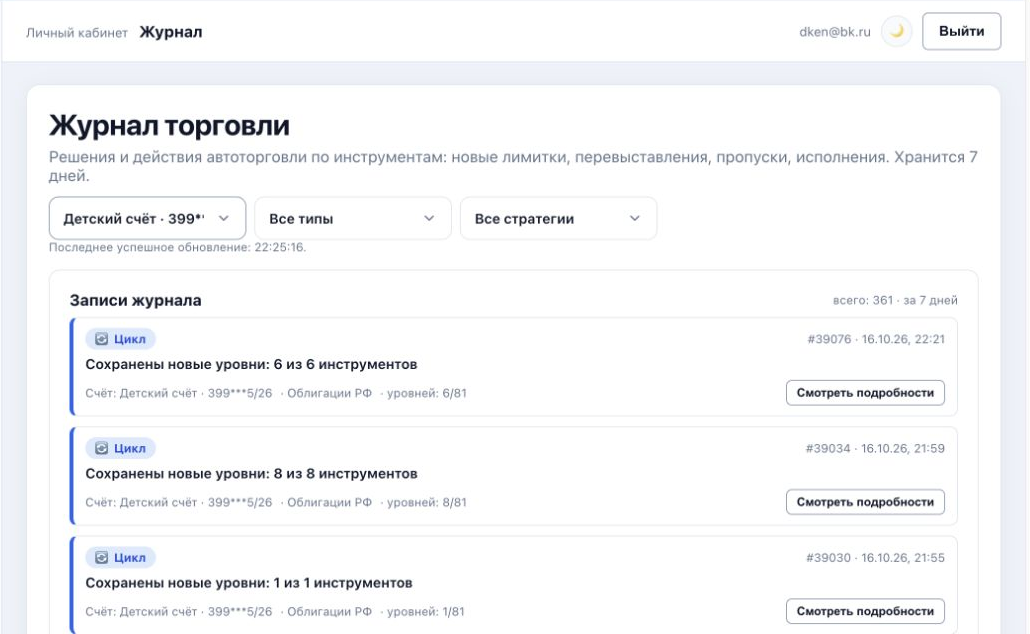Click the 'Записи журнала' heading
Image resolution: width=1030 pixels, height=634 pixels.
135,300
